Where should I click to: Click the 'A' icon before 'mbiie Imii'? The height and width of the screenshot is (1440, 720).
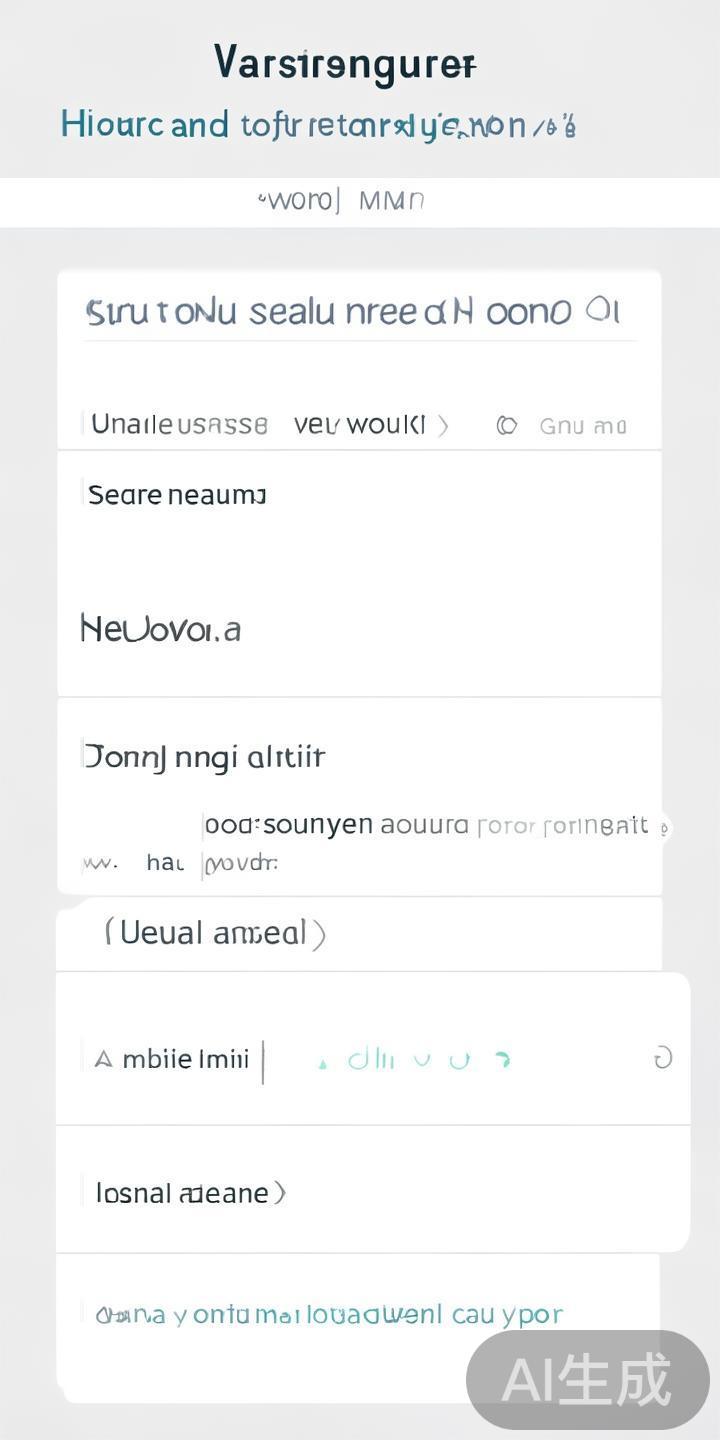click(102, 1059)
